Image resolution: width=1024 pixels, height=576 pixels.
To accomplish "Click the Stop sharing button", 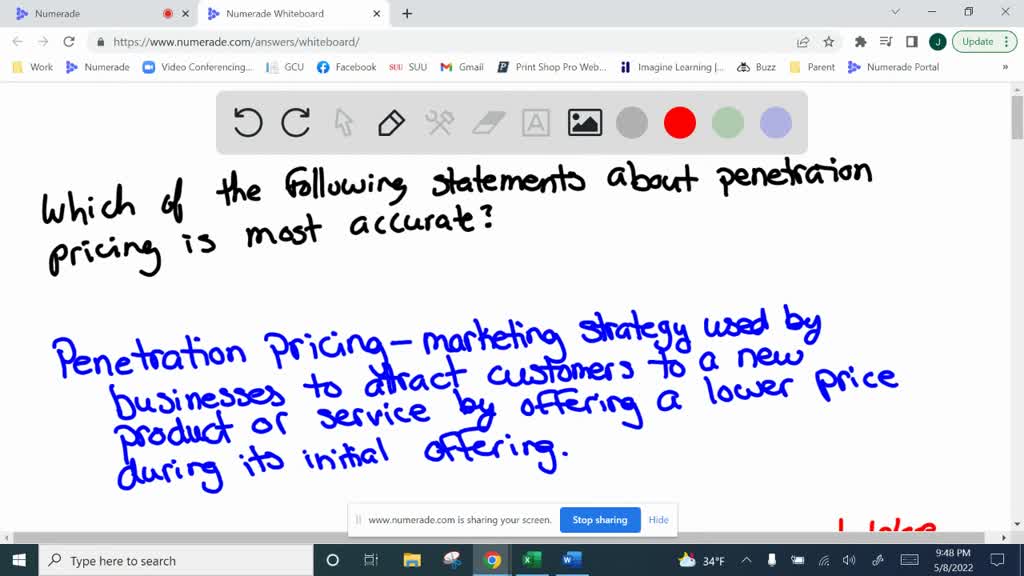I will pos(600,520).
